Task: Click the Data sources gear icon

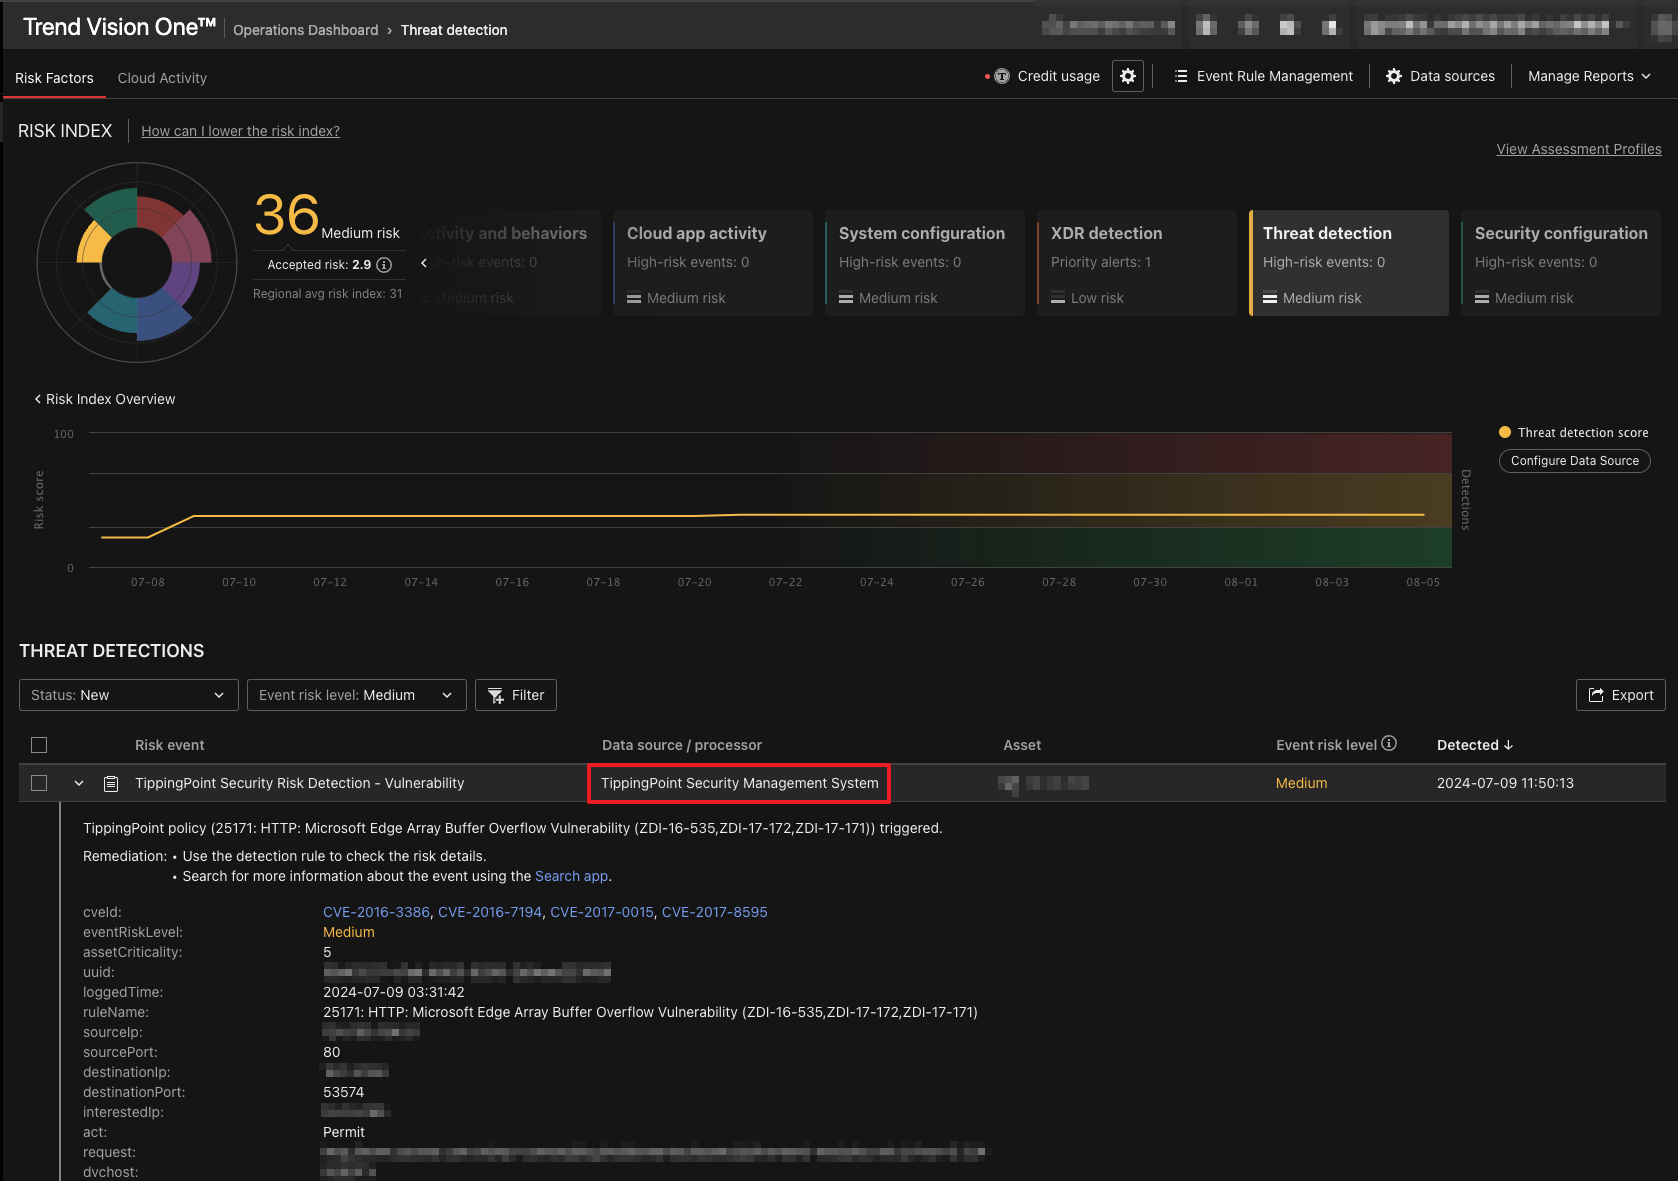Action: (1393, 76)
